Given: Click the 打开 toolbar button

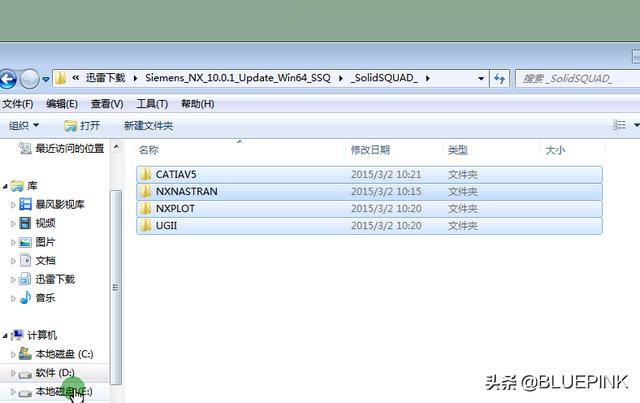Looking at the screenshot, I should click(82, 125).
